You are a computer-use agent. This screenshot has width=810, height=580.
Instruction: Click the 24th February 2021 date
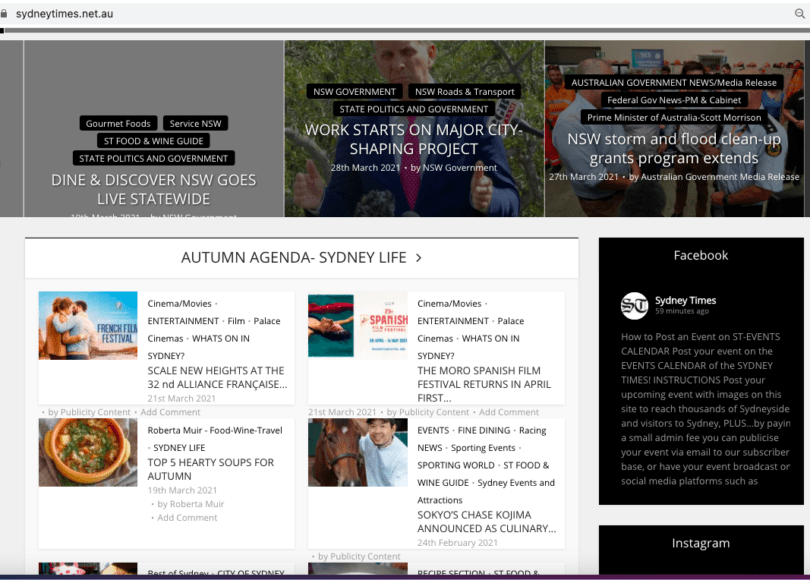click(457, 543)
